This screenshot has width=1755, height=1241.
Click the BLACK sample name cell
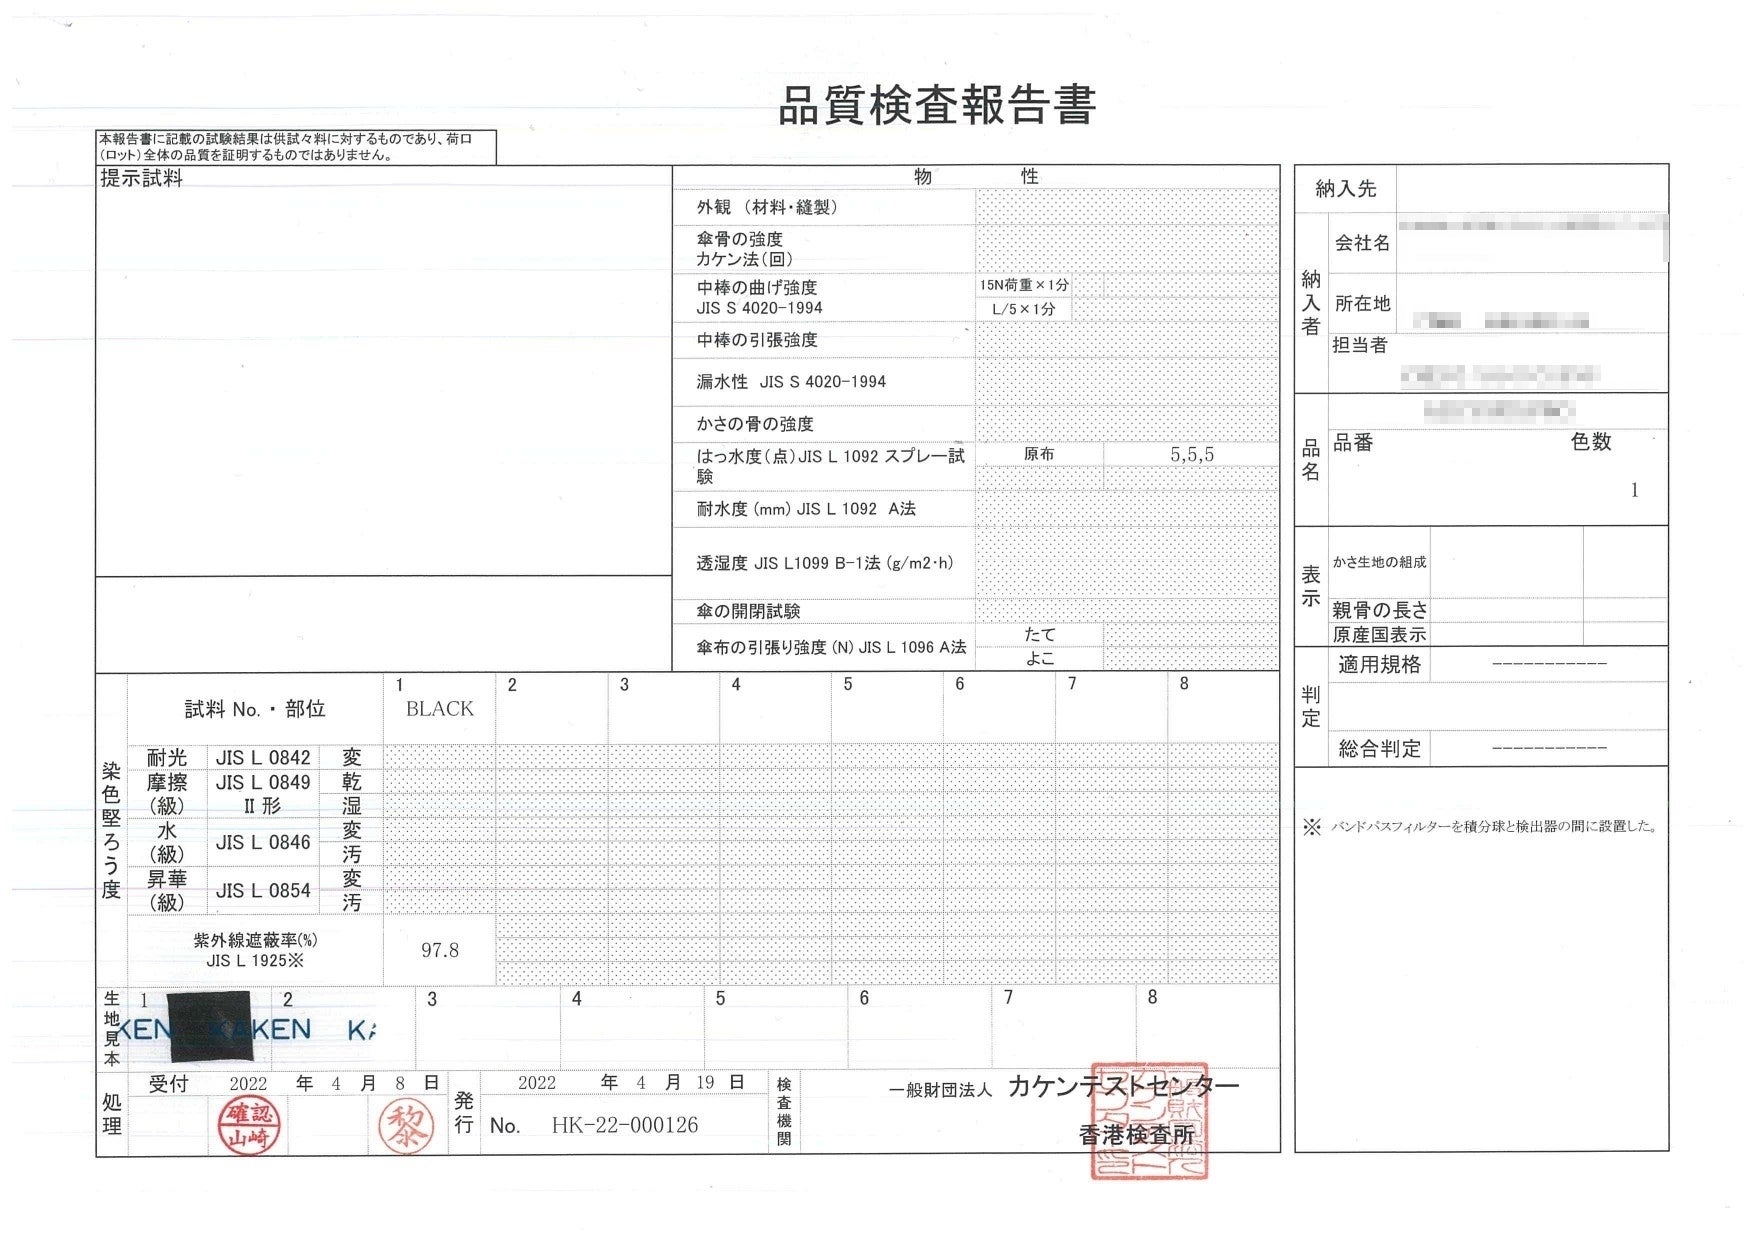tap(439, 709)
